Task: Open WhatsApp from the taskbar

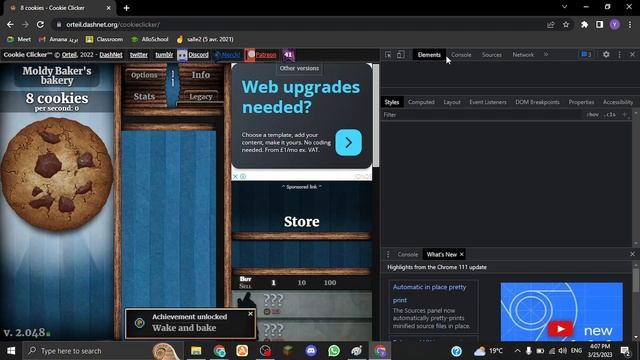Action: 334,351
